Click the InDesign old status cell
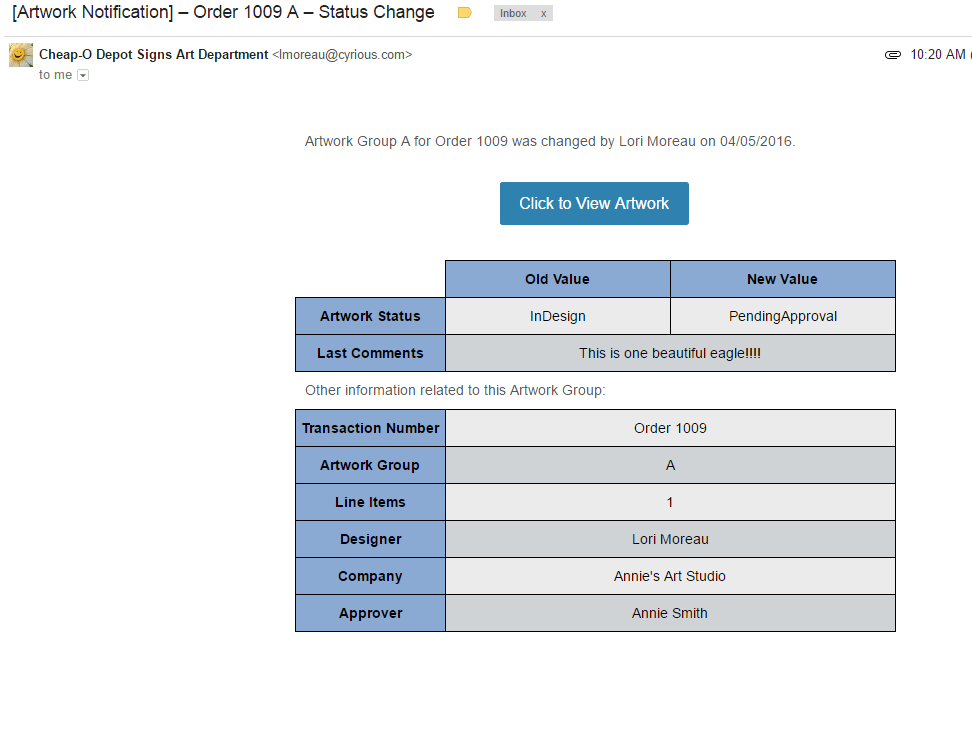This screenshot has width=972, height=745. click(557, 316)
